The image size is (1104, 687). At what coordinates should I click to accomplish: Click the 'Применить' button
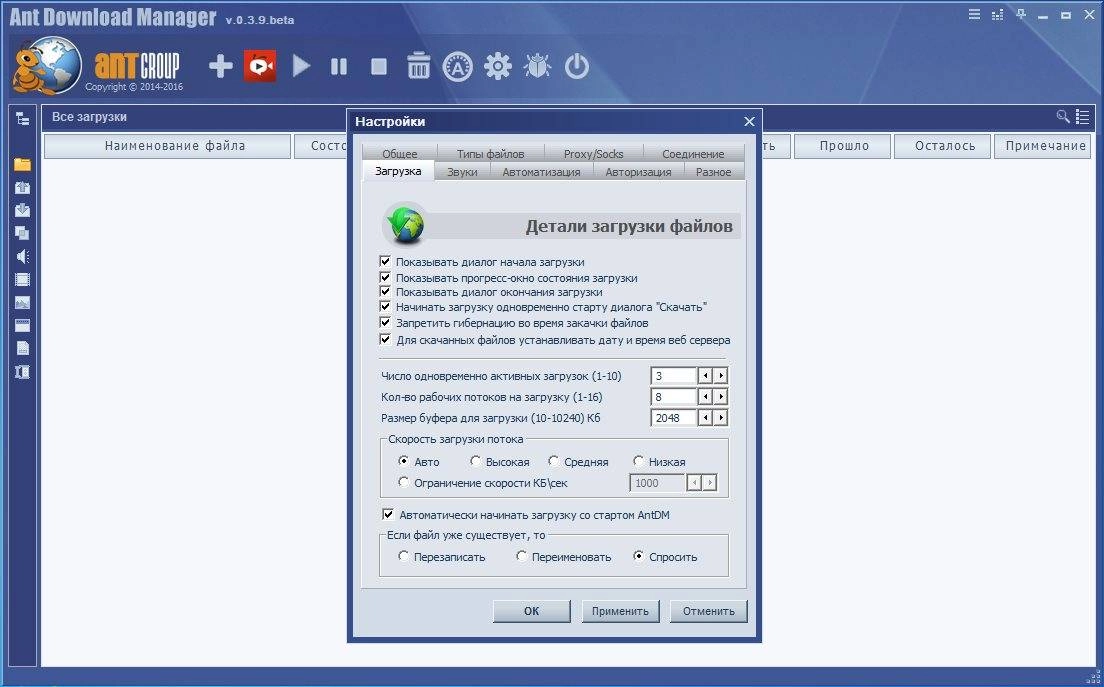click(x=620, y=611)
